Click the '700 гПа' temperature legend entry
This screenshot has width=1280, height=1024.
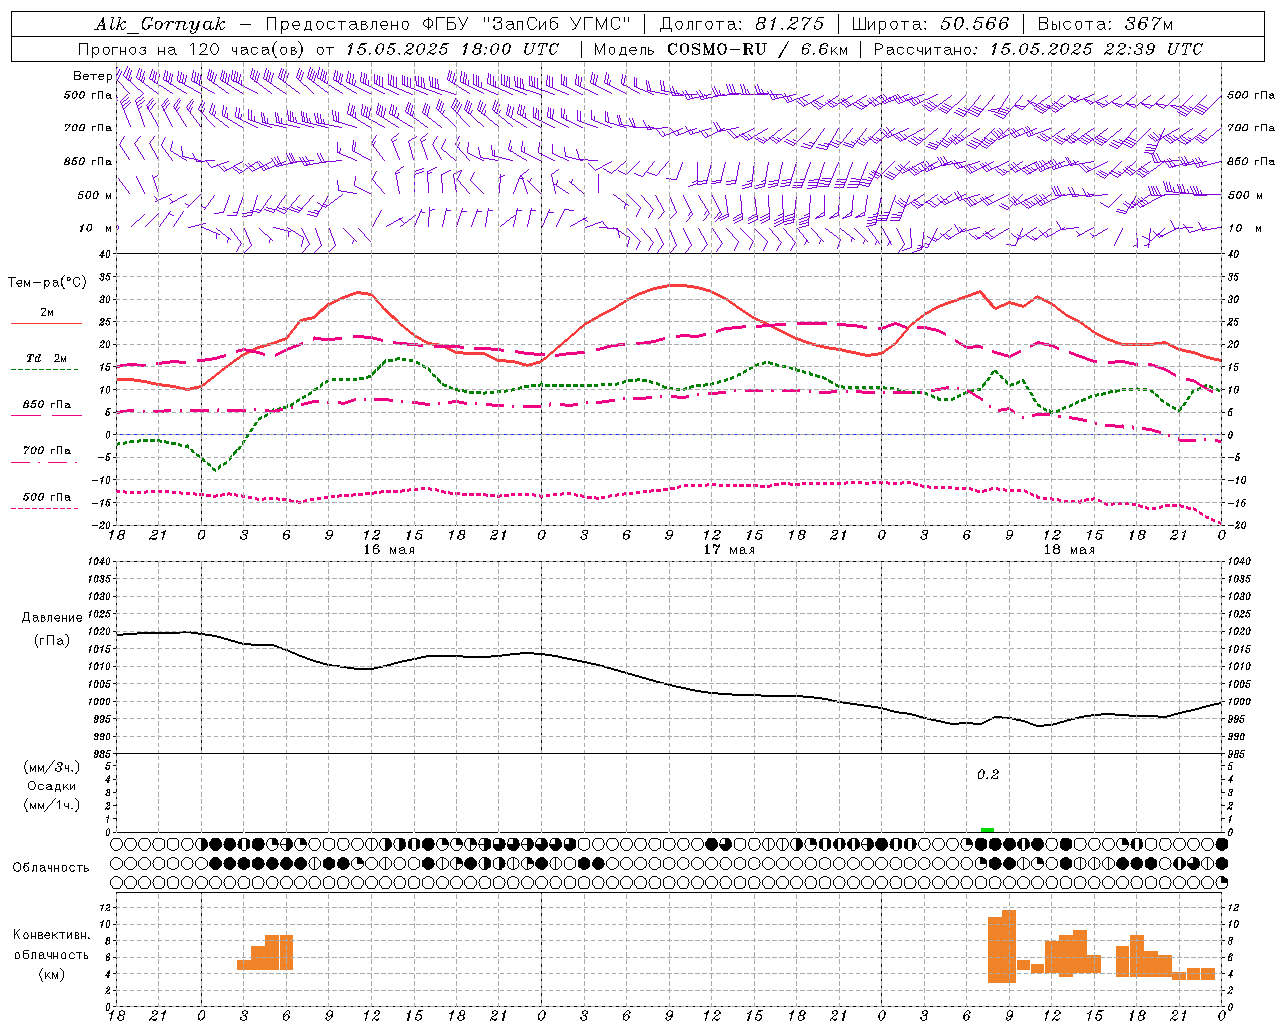tap(46, 451)
